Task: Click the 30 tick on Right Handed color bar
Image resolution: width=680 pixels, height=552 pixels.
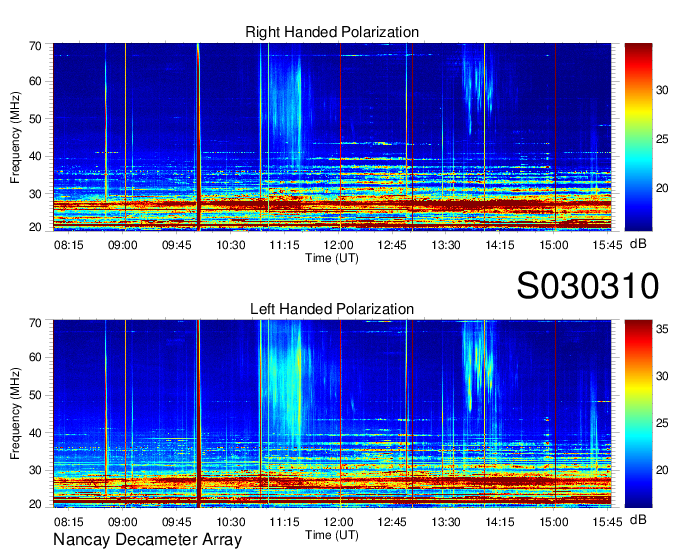Action: (662, 90)
